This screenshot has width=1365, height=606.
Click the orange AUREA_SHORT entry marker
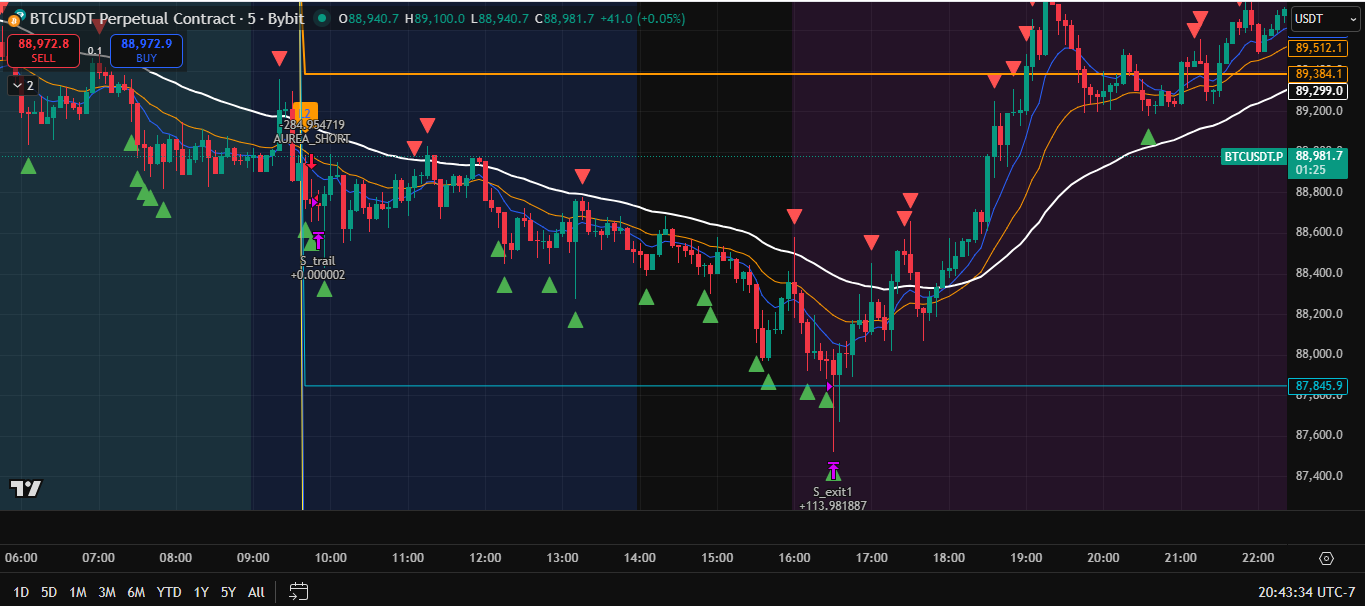coord(305,112)
